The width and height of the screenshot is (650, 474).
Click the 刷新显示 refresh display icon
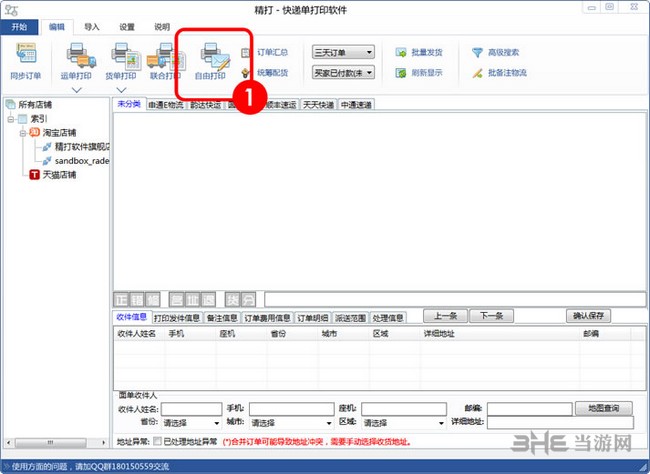coord(400,73)
